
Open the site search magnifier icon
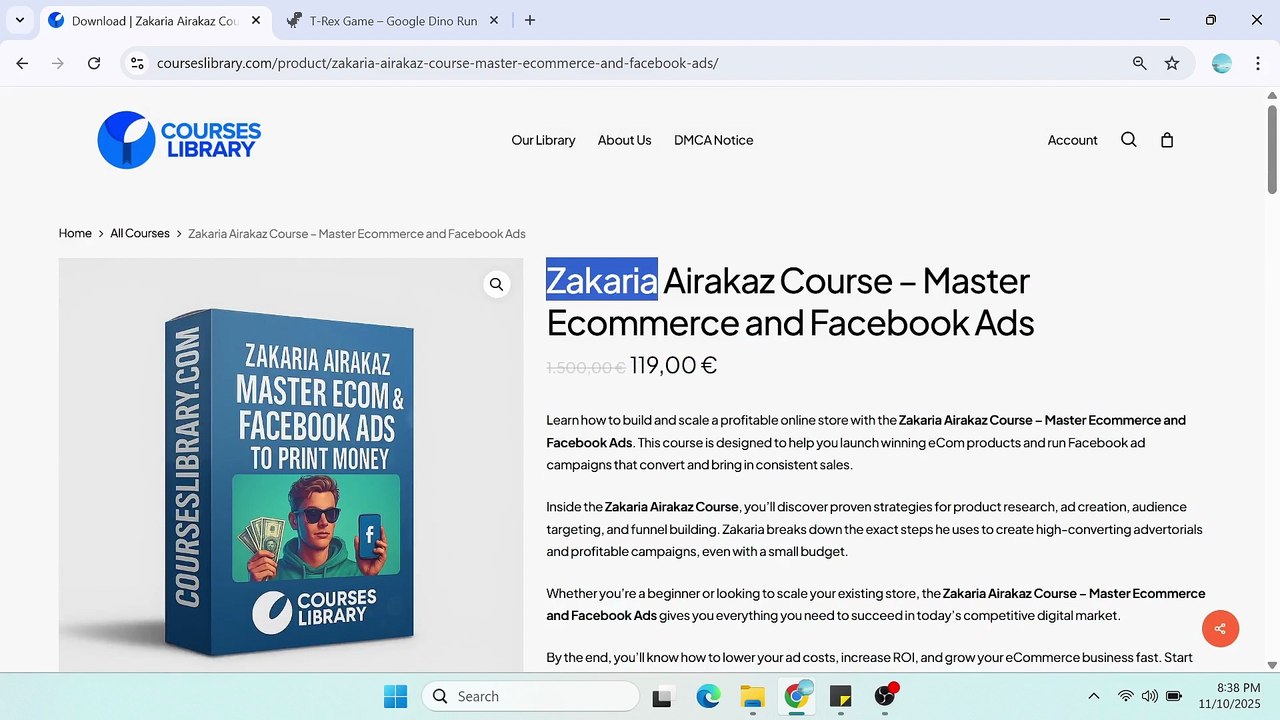coord(1129,140)
